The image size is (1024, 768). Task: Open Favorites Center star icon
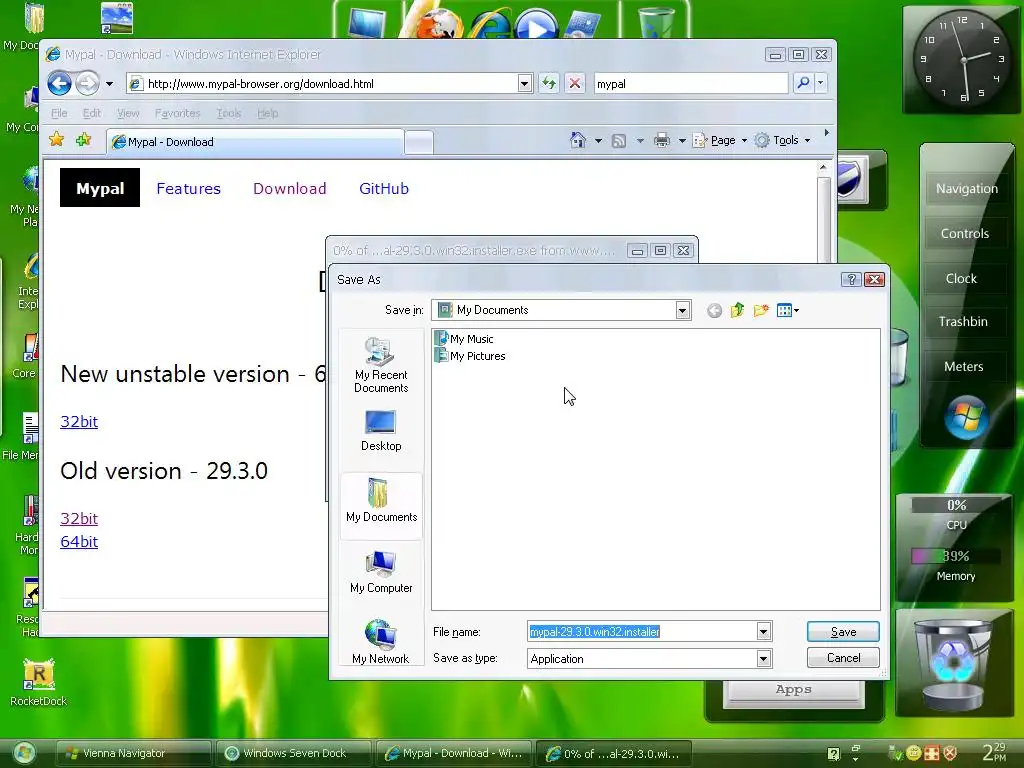(x=56, y=139)
